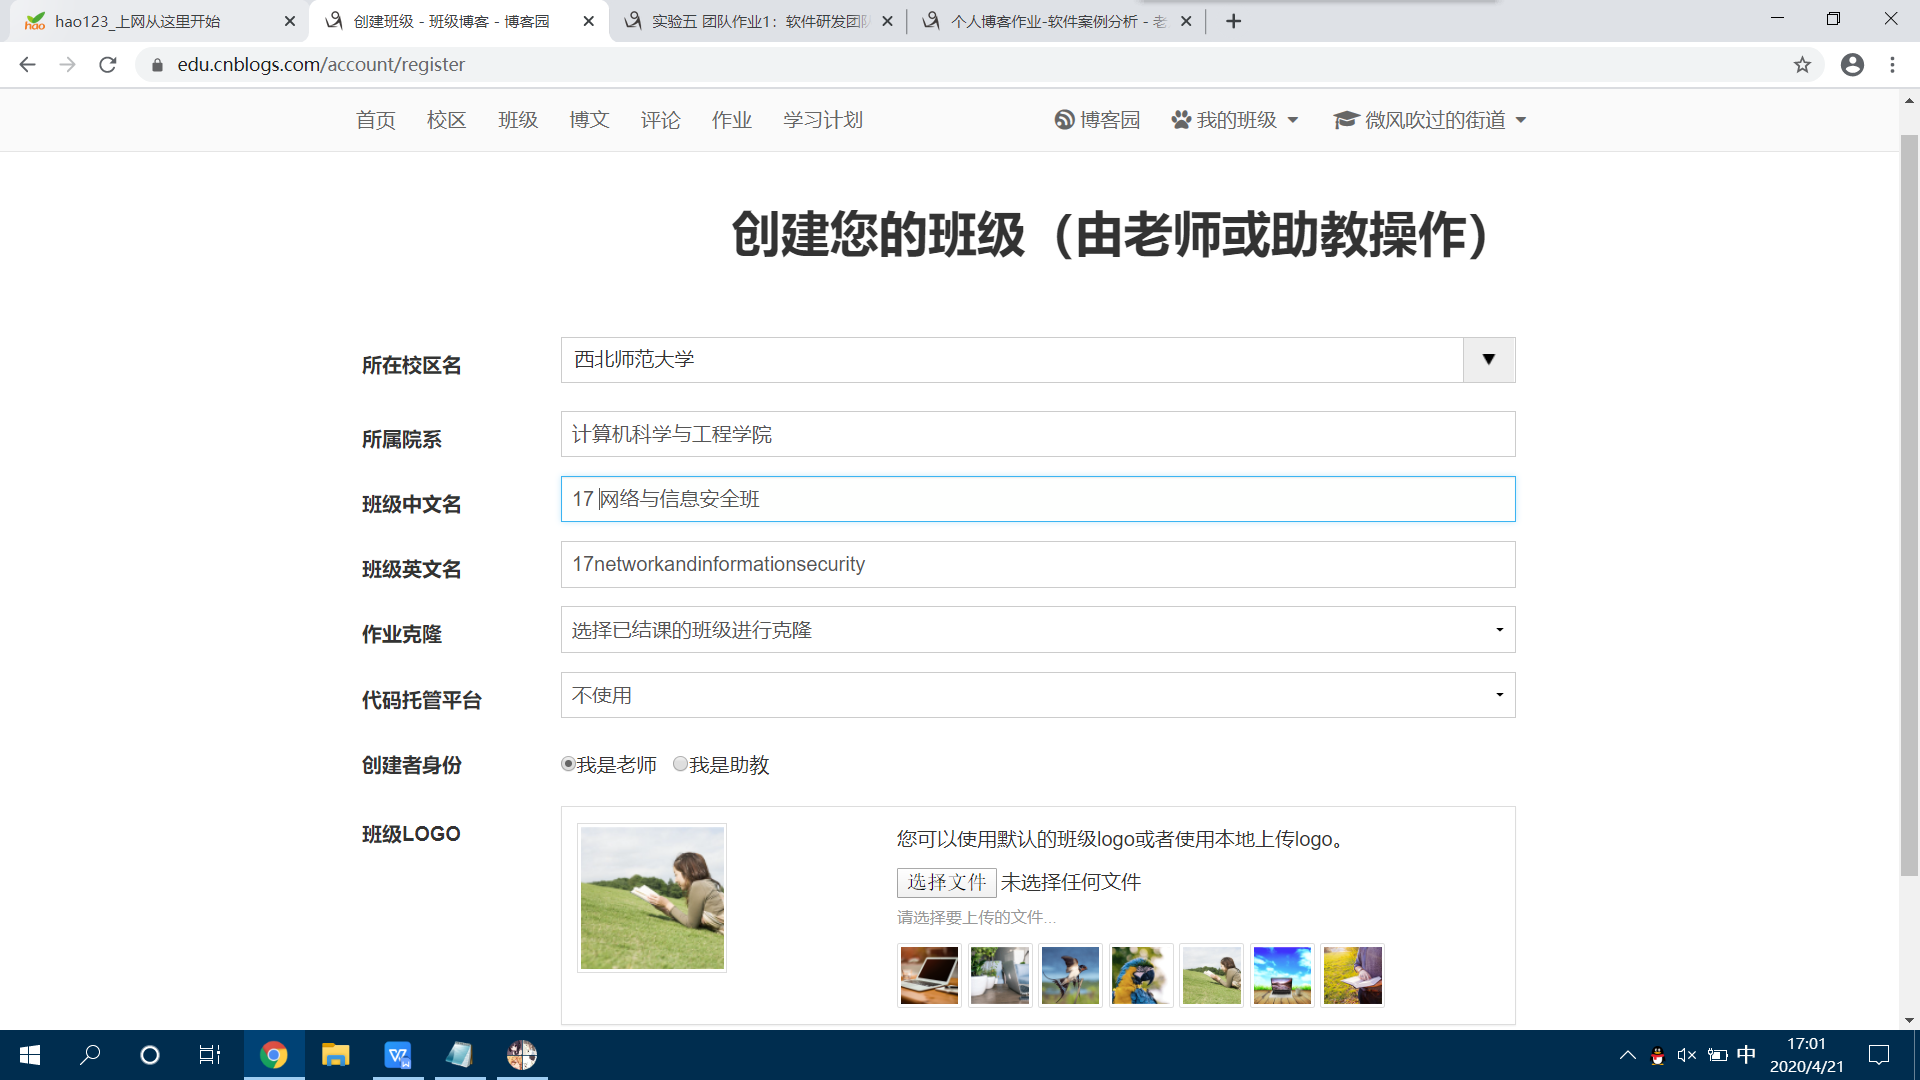
Task: Choose the parrot logo thumbnail
Action: [x=1140, y=975]
